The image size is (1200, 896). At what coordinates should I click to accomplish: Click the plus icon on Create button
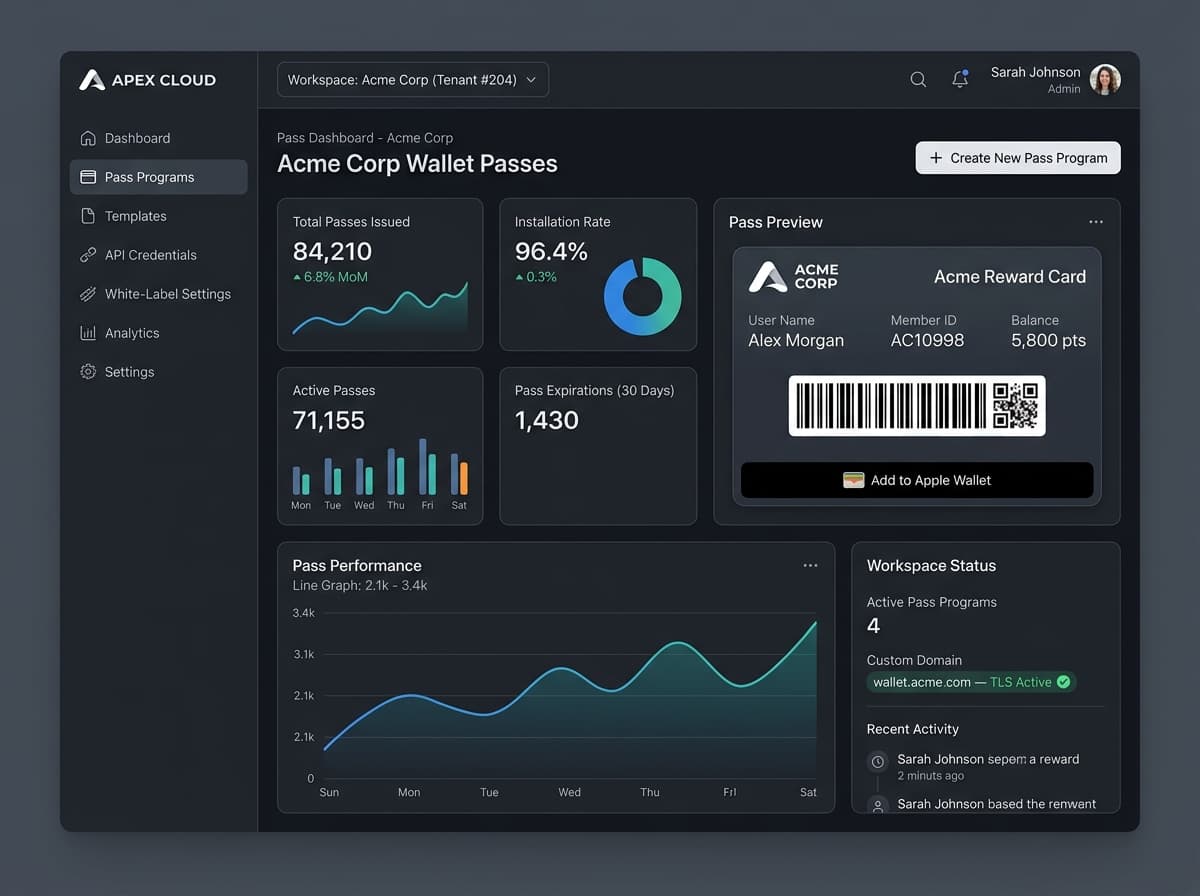click(936, 158)
